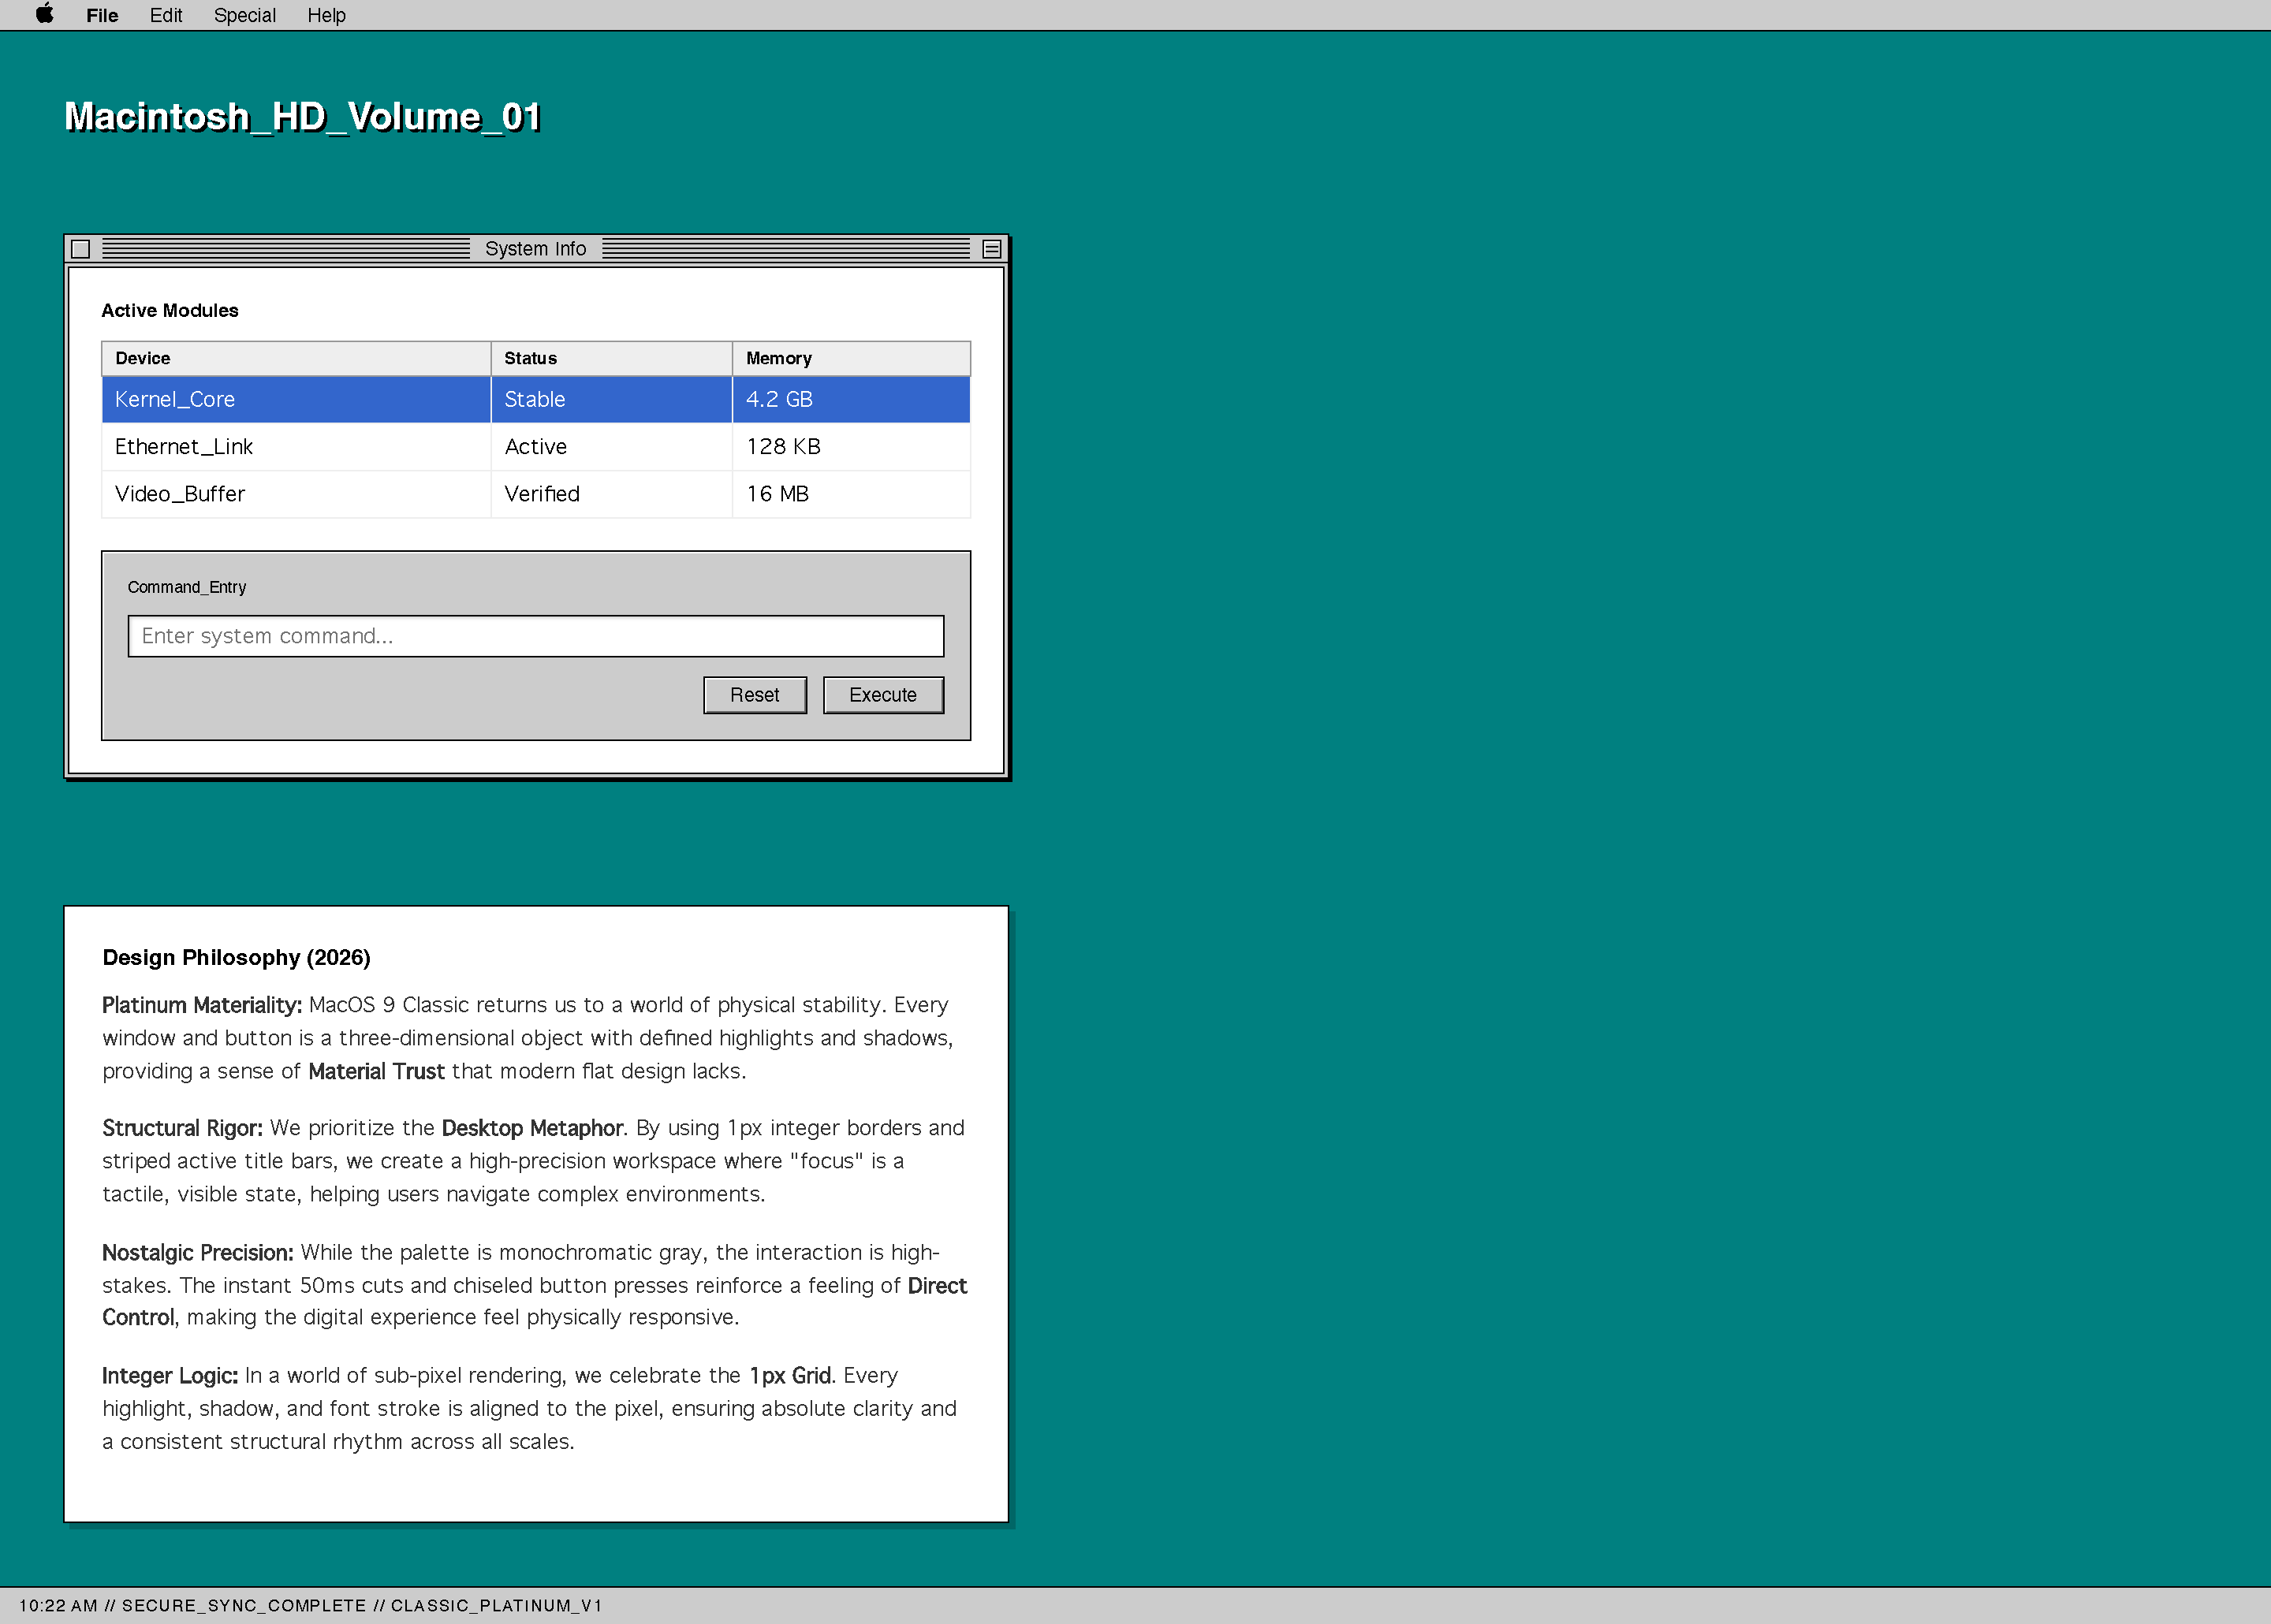Screen dimensions: 2271x1624
Task: Click the Apple logo menu icon
Action: coord(44,14)
